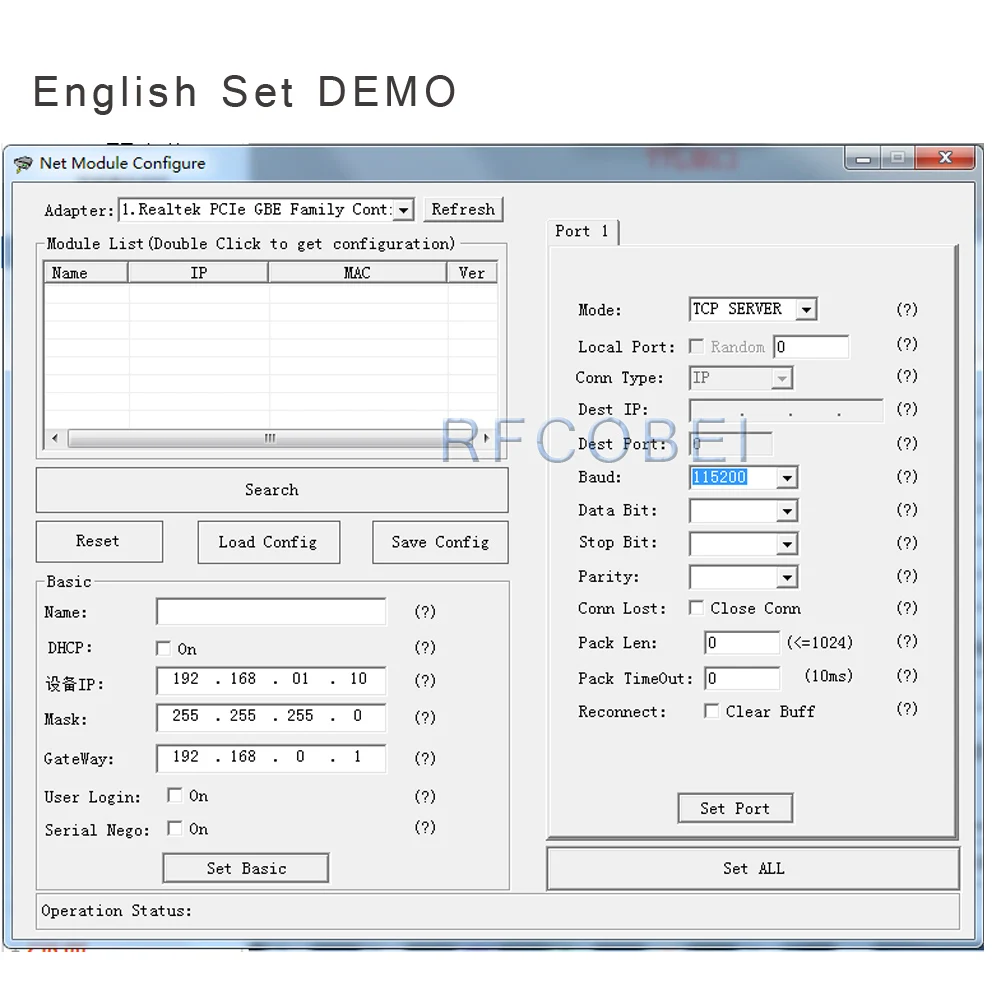This screenshot has width=1000, height=1000.
Task: Expand the Mode TCP SERVER dropdown
Action: coord(806,310)
